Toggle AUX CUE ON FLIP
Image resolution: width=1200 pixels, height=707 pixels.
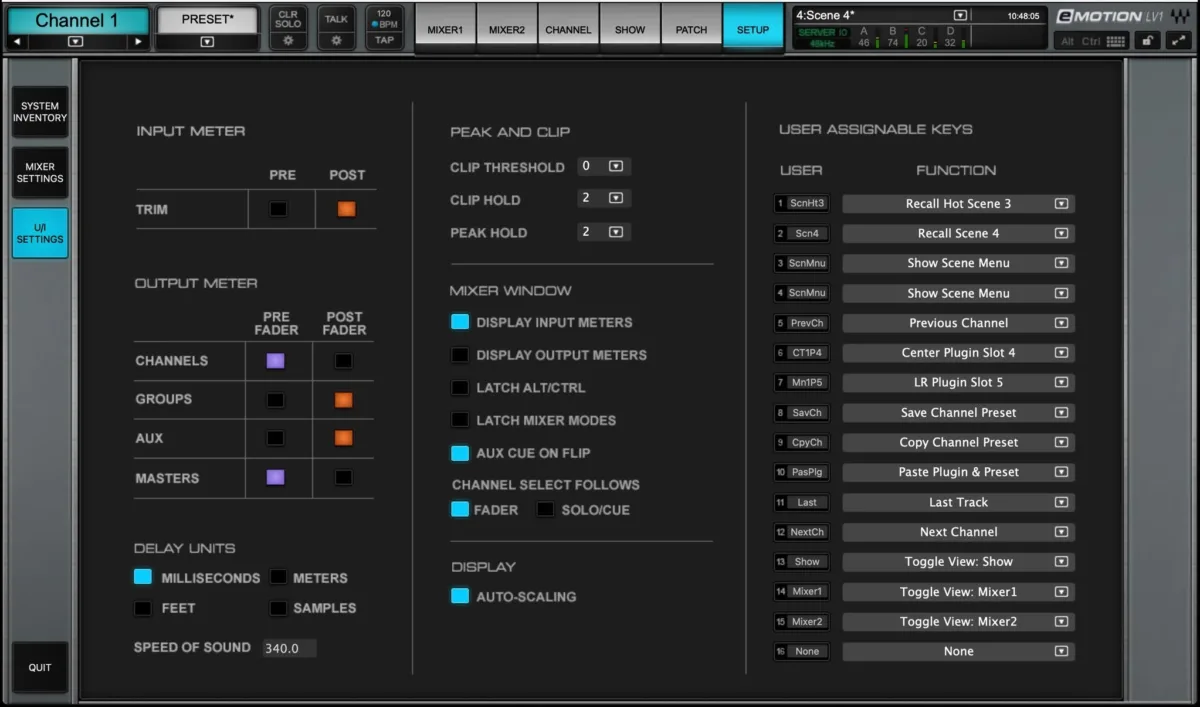(x=460, y=453)
